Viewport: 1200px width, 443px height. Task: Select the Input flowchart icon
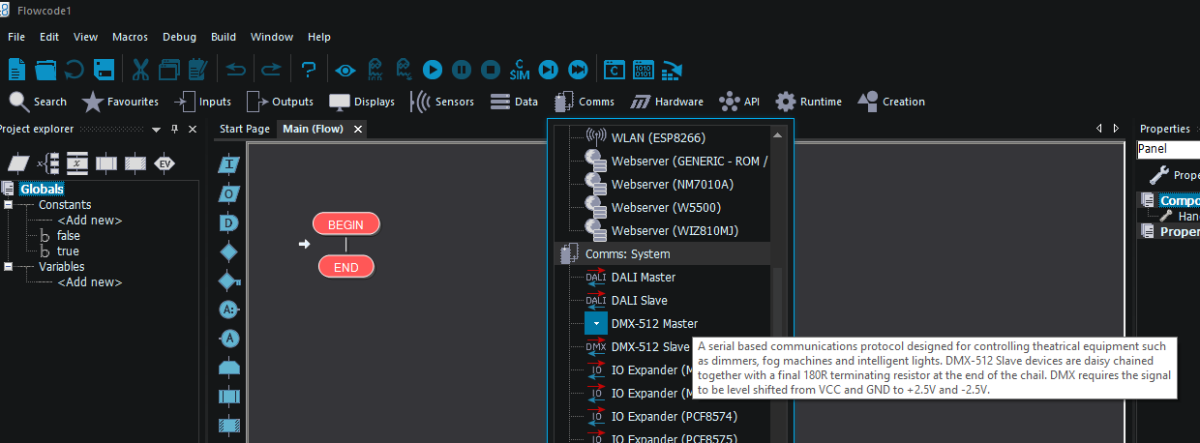(229, 164)
